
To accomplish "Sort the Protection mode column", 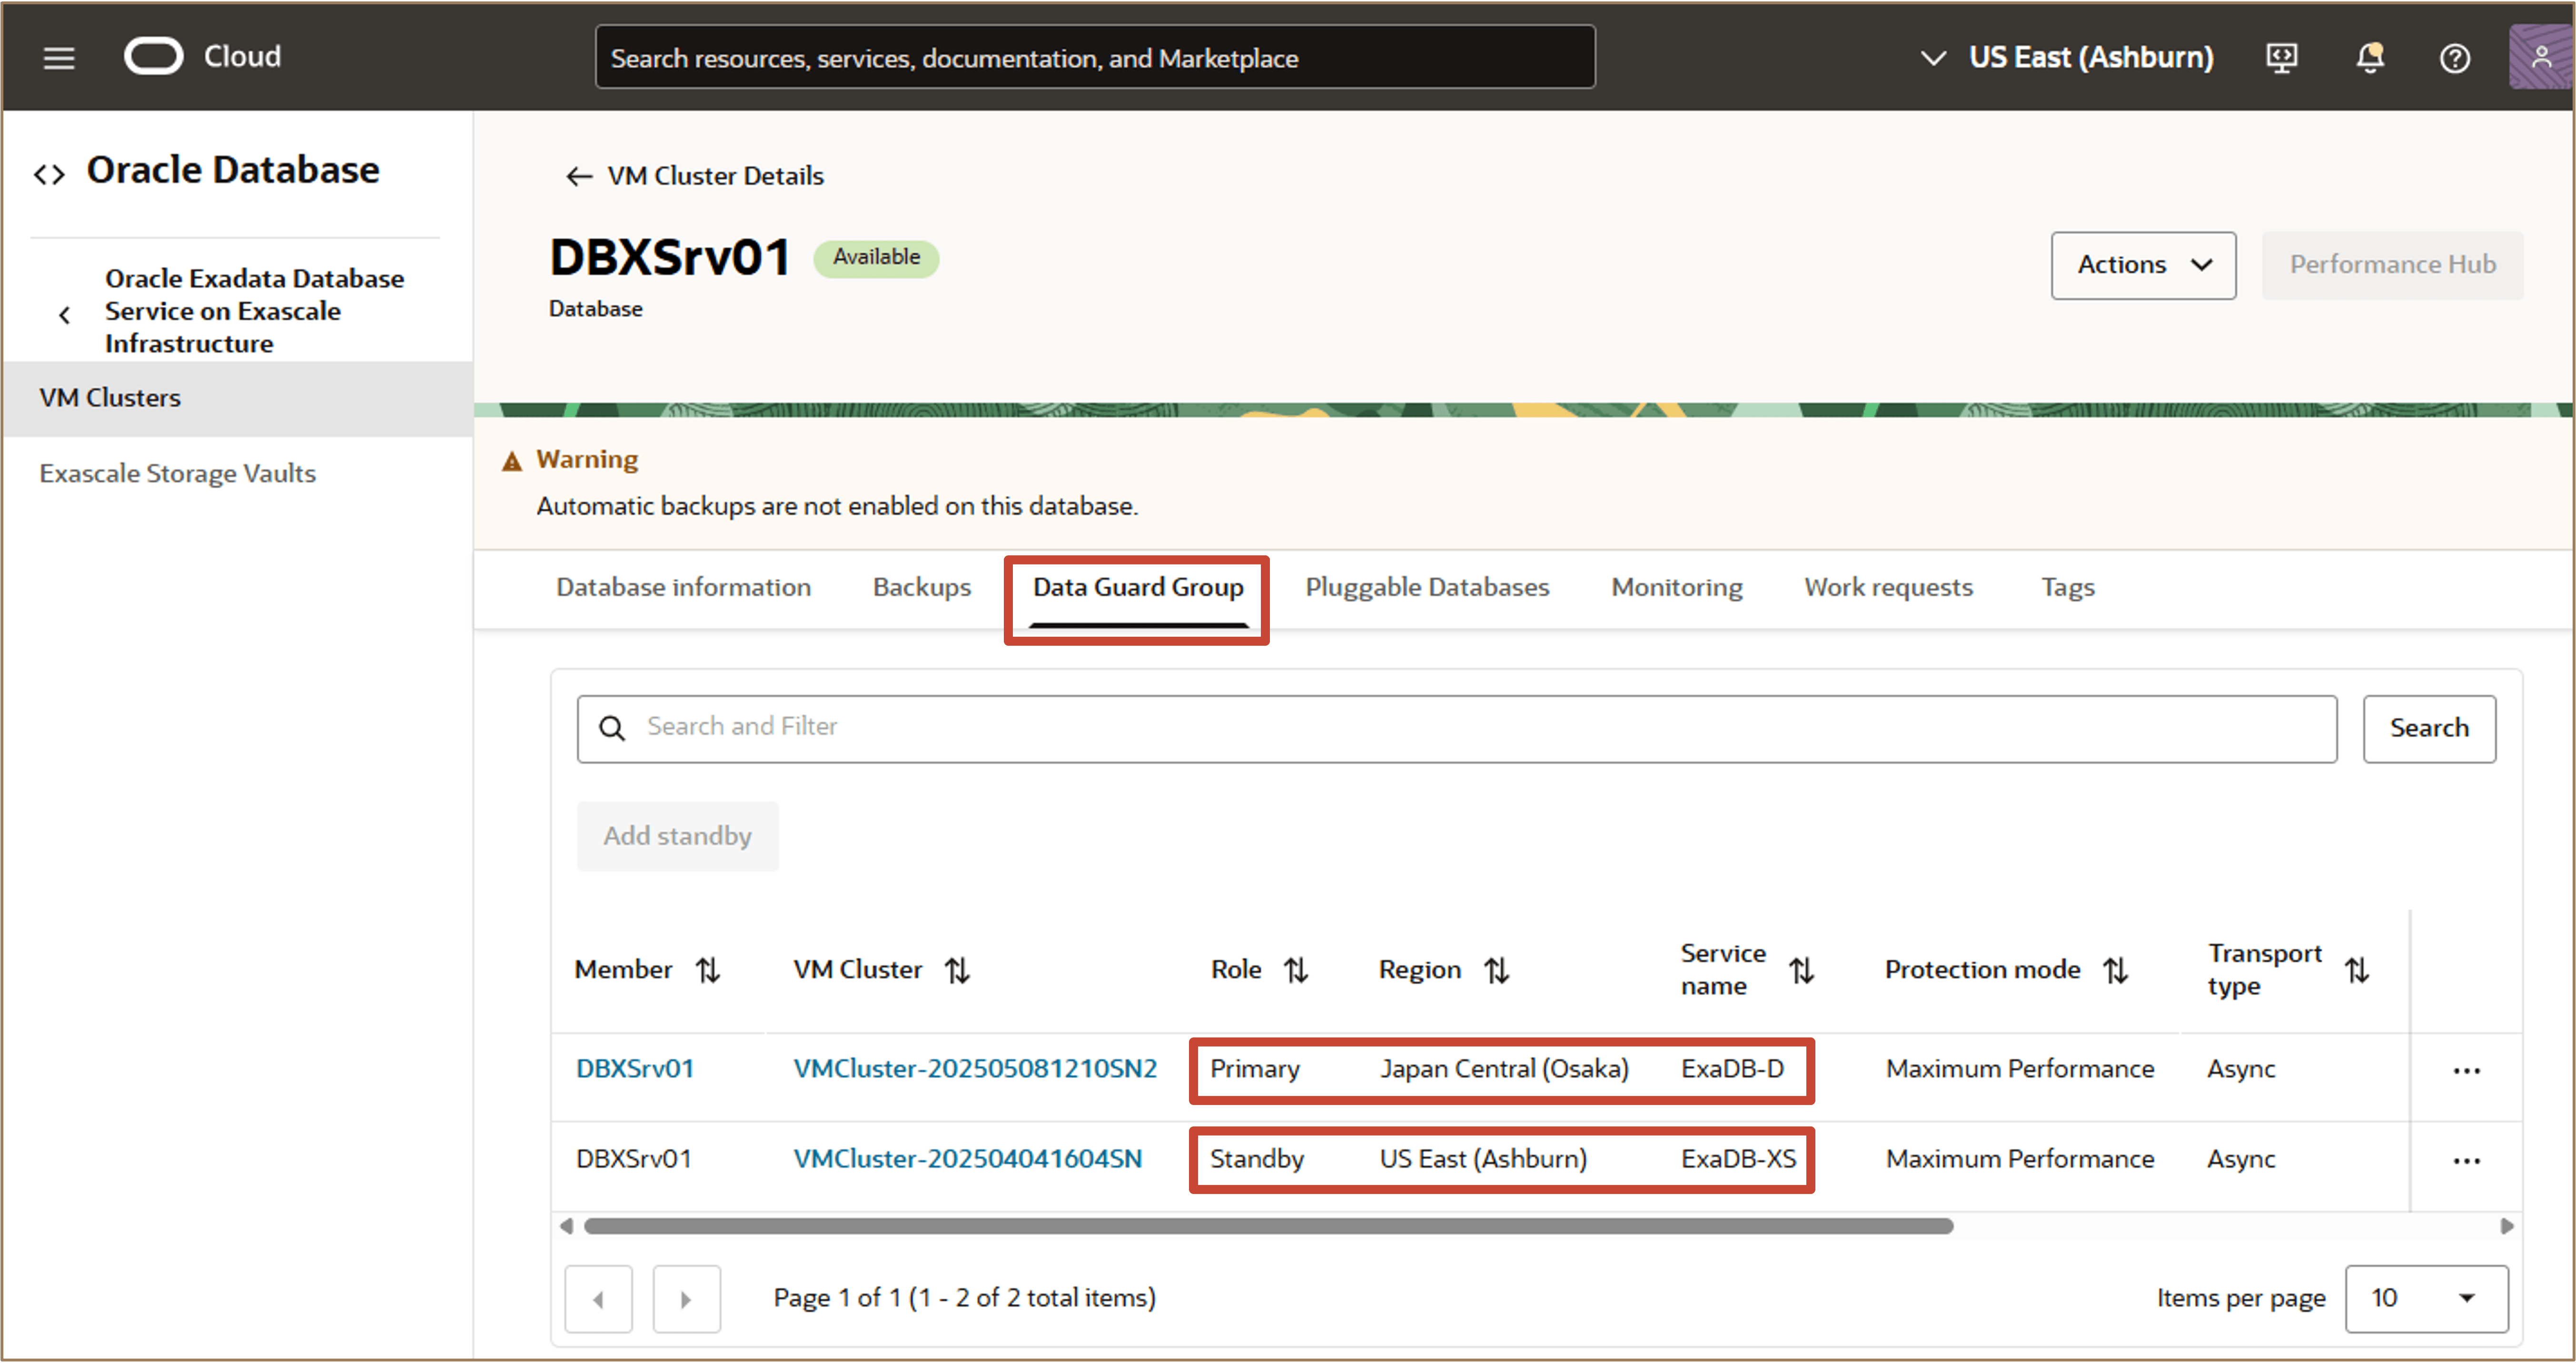I will pyautogui.click(x=2117, y=969).
